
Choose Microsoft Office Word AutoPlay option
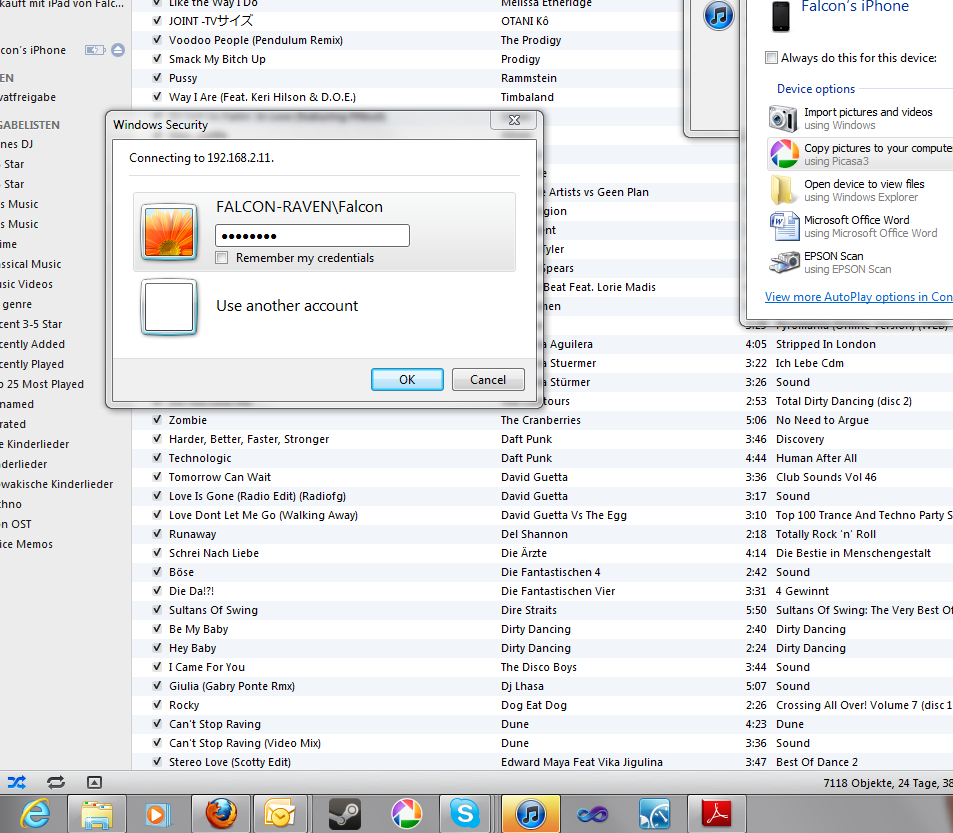coord(859,226)
